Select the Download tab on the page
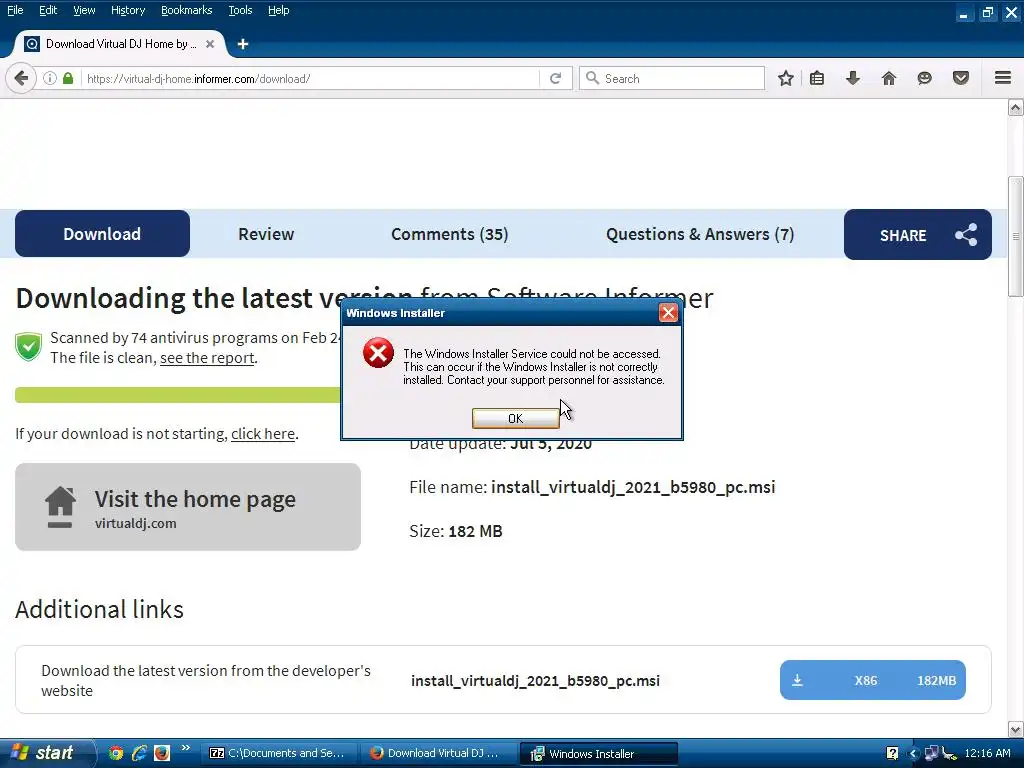This screenshot has width=1024, height=768. [103, 234]
